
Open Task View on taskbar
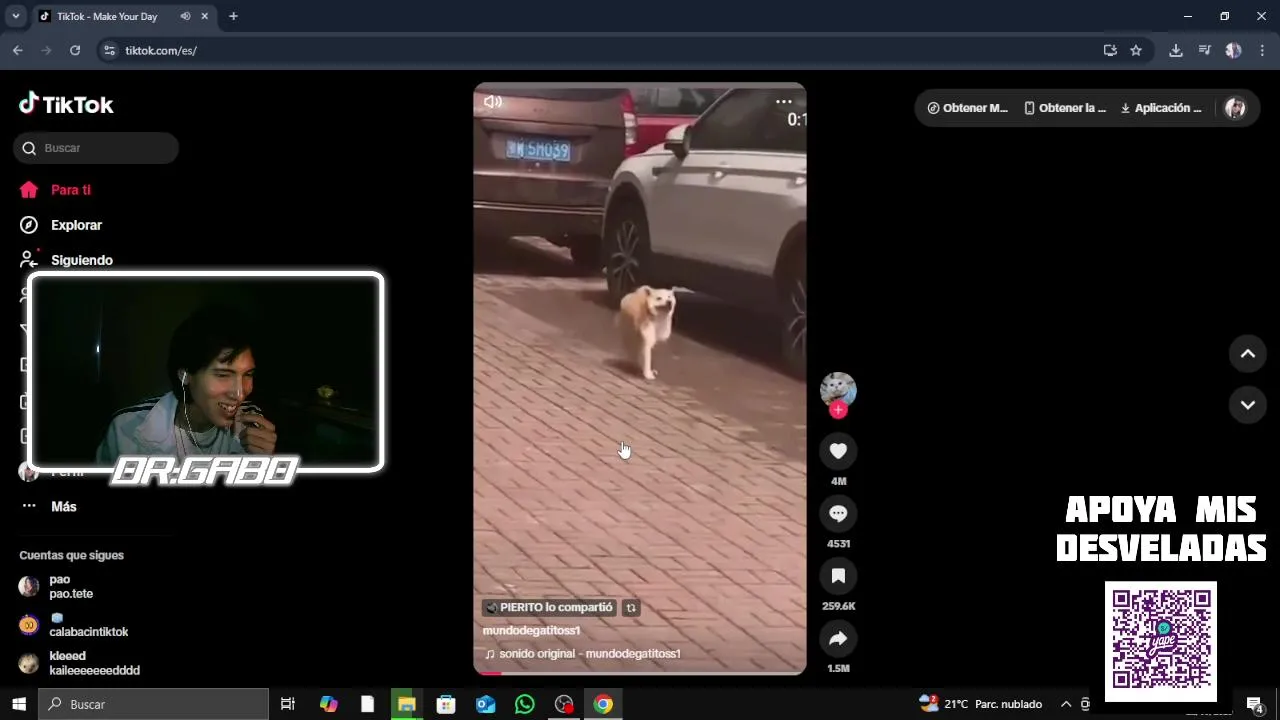tap(288, 704)
